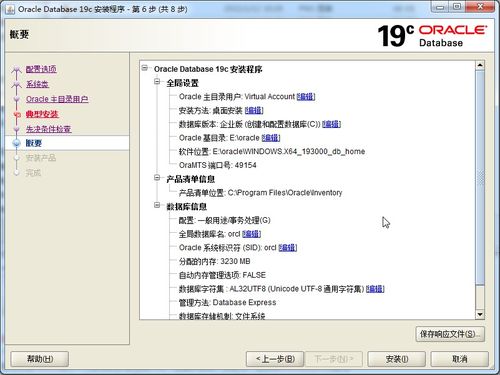Edit the Oracle 基目录 path
Viewport: 500px width, 375px height.
coord(271,138)
